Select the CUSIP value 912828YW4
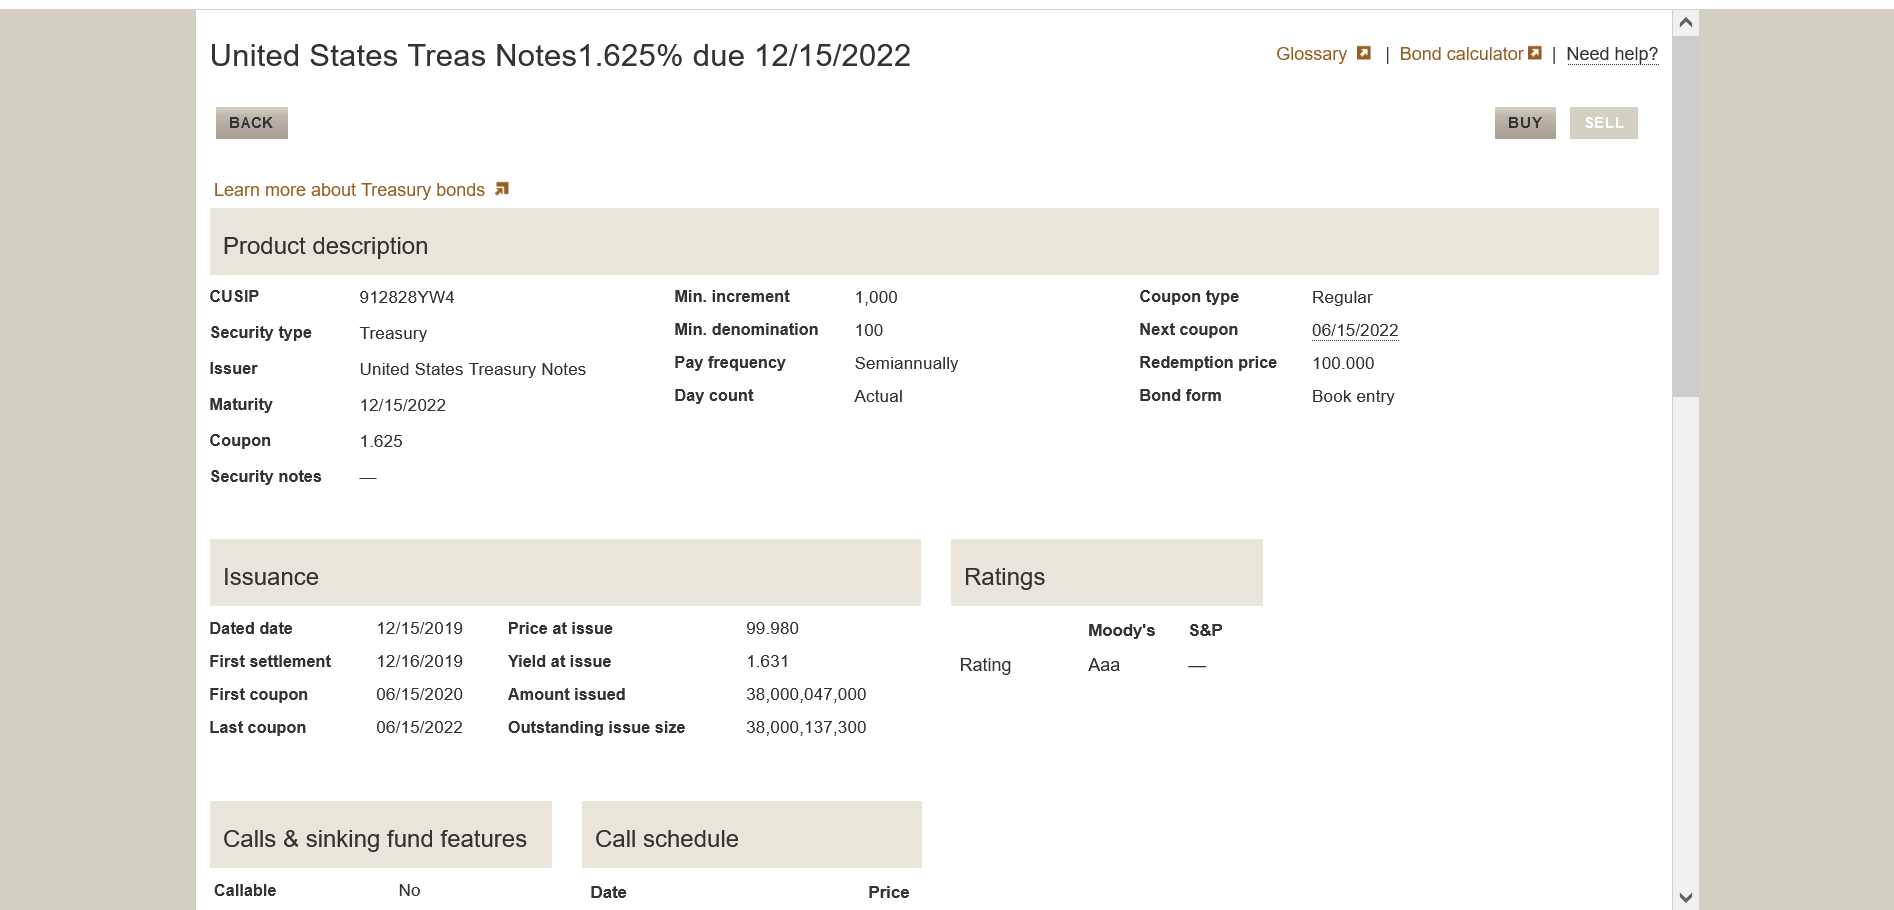Image resolution: width=1894 pixels, height=910 pixels. point(407,297)
